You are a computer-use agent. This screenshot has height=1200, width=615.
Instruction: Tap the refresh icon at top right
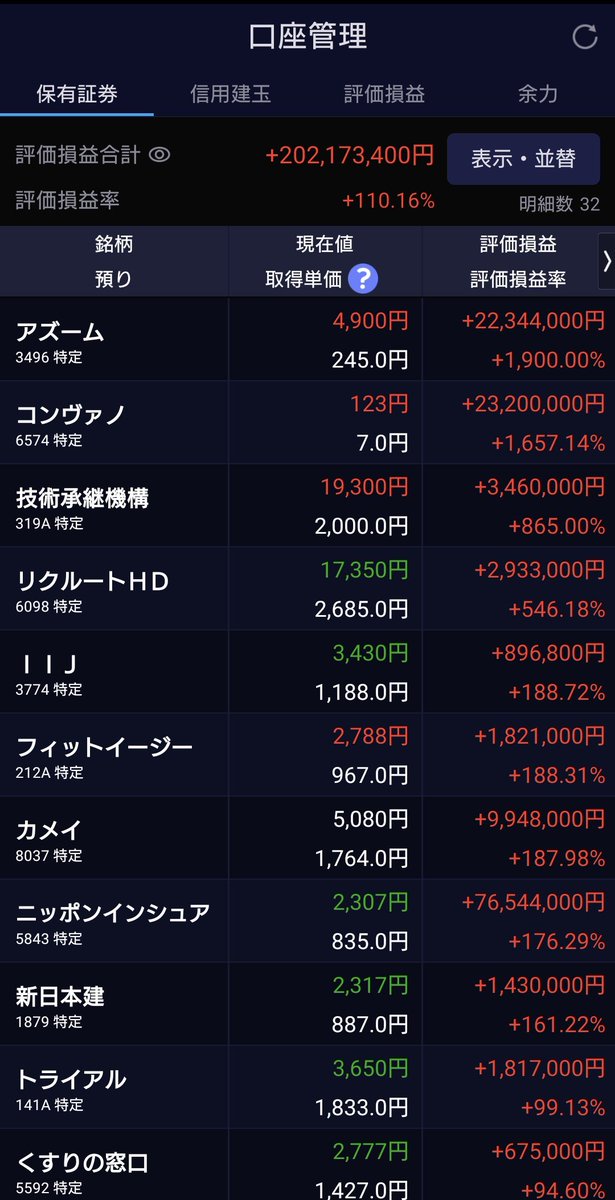point(584,37)
